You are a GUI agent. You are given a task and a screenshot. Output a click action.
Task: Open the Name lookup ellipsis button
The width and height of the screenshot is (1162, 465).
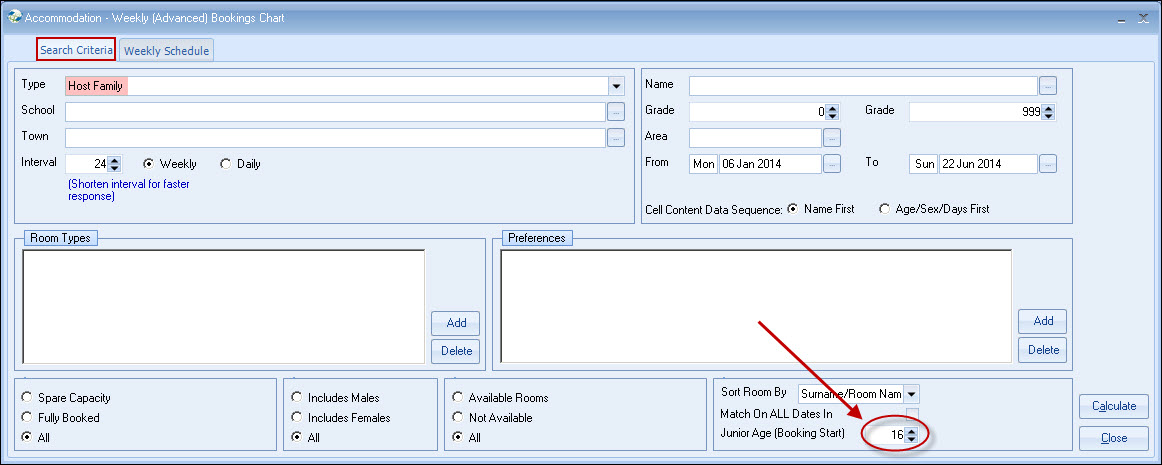pos(1048,86)
